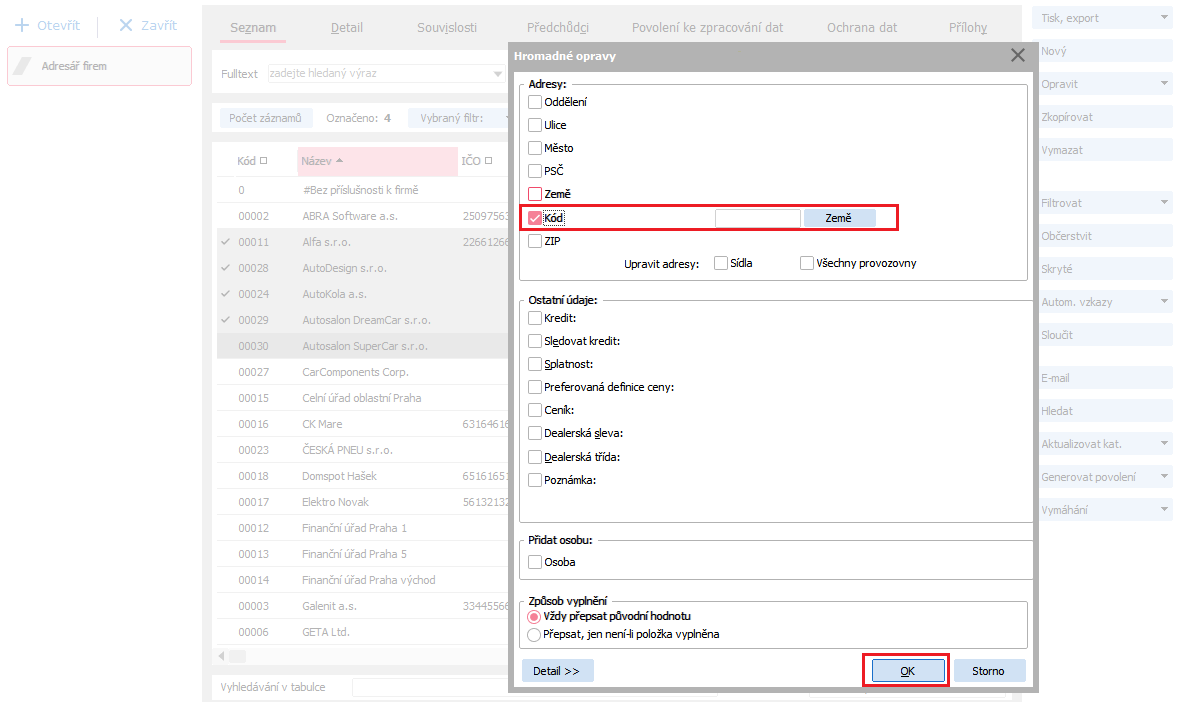Click the Kód country code input field
1182x702 pixels.
click(x=757, y=218)
